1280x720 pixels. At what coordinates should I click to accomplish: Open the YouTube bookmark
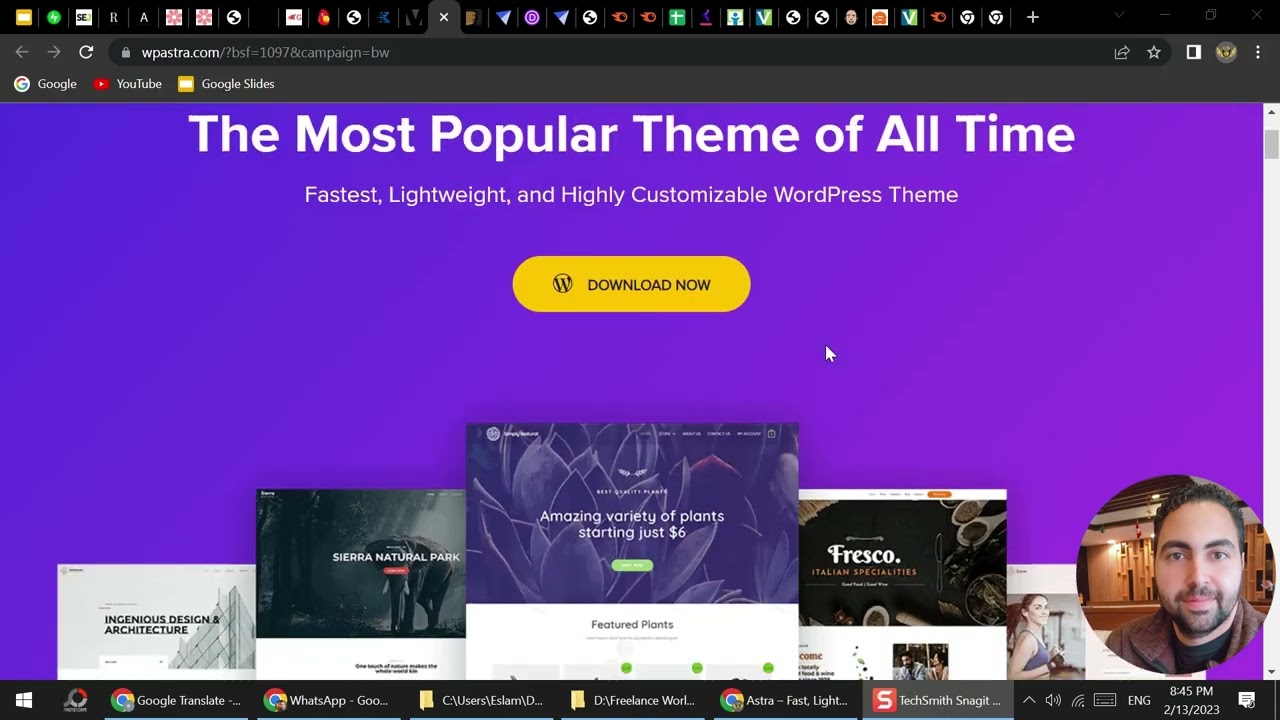coord(127,84)
